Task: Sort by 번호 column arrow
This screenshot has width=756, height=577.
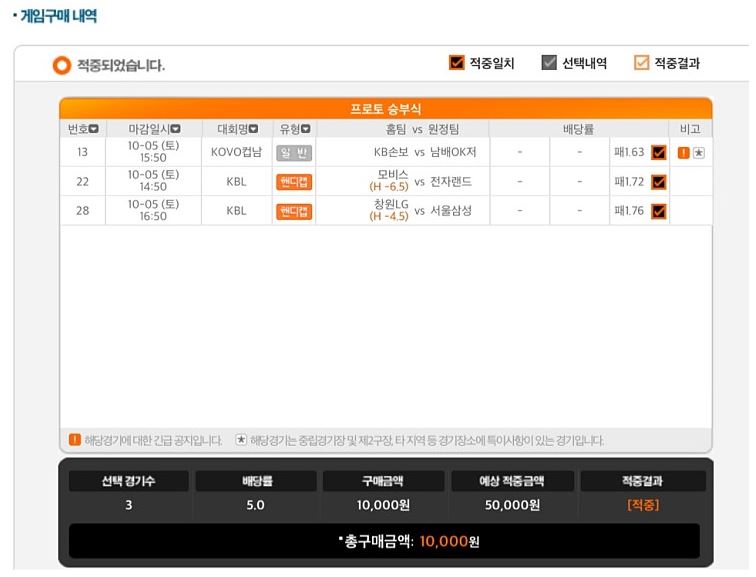Action: (x=94, y=129)
